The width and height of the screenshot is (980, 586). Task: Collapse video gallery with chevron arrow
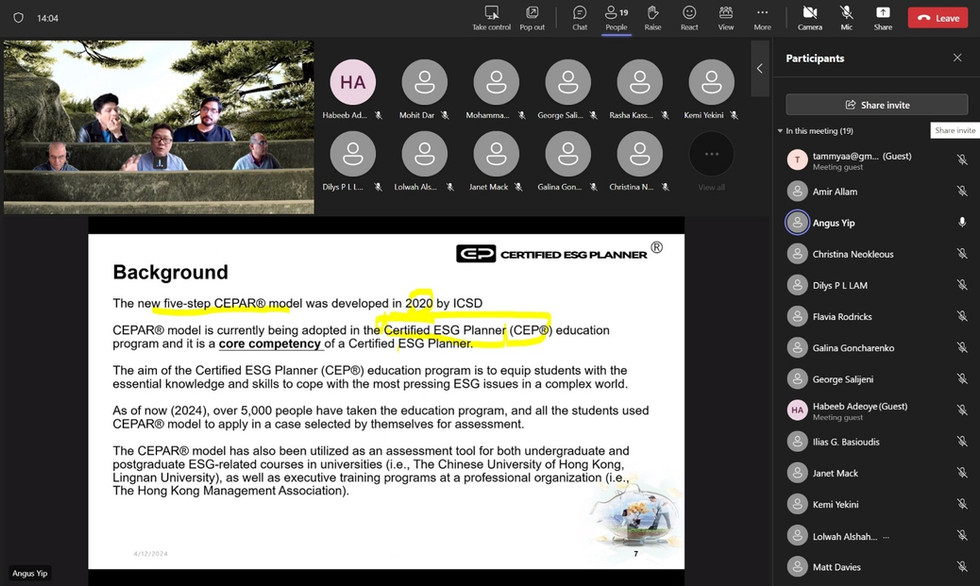click(759, 68)
